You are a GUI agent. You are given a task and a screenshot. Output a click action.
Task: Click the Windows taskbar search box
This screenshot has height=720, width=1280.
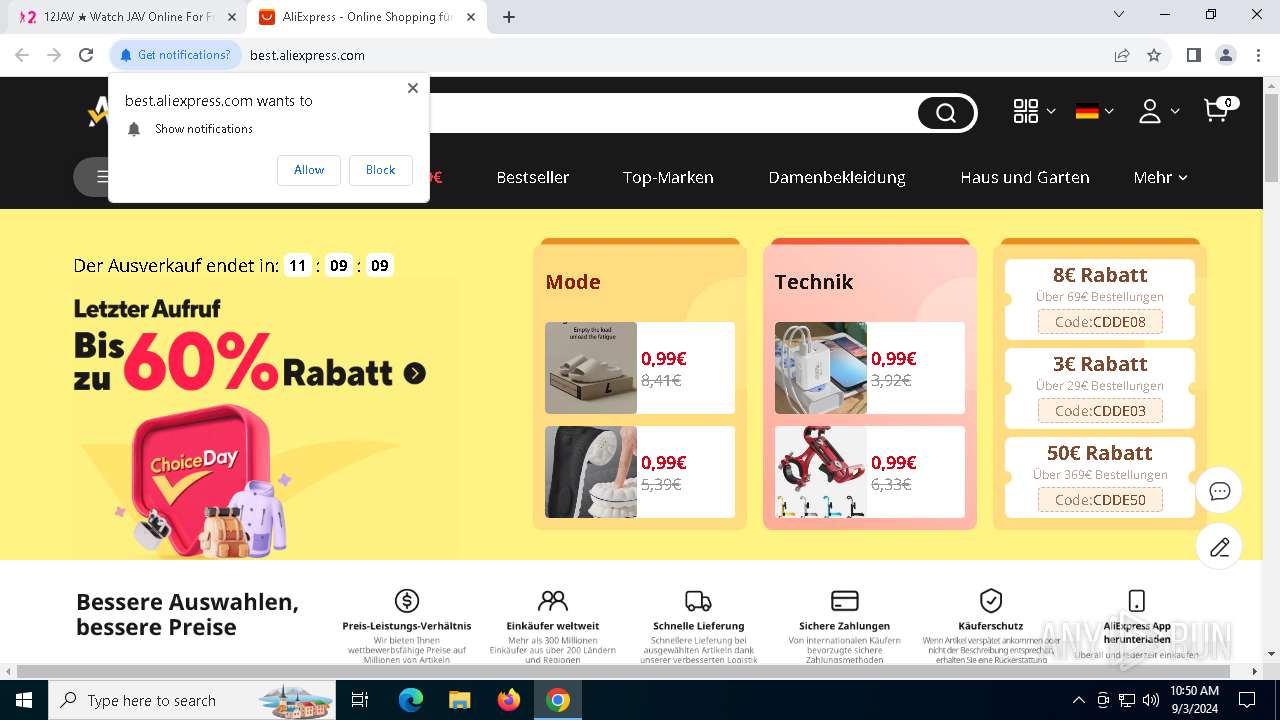click(x=191, y=700)
